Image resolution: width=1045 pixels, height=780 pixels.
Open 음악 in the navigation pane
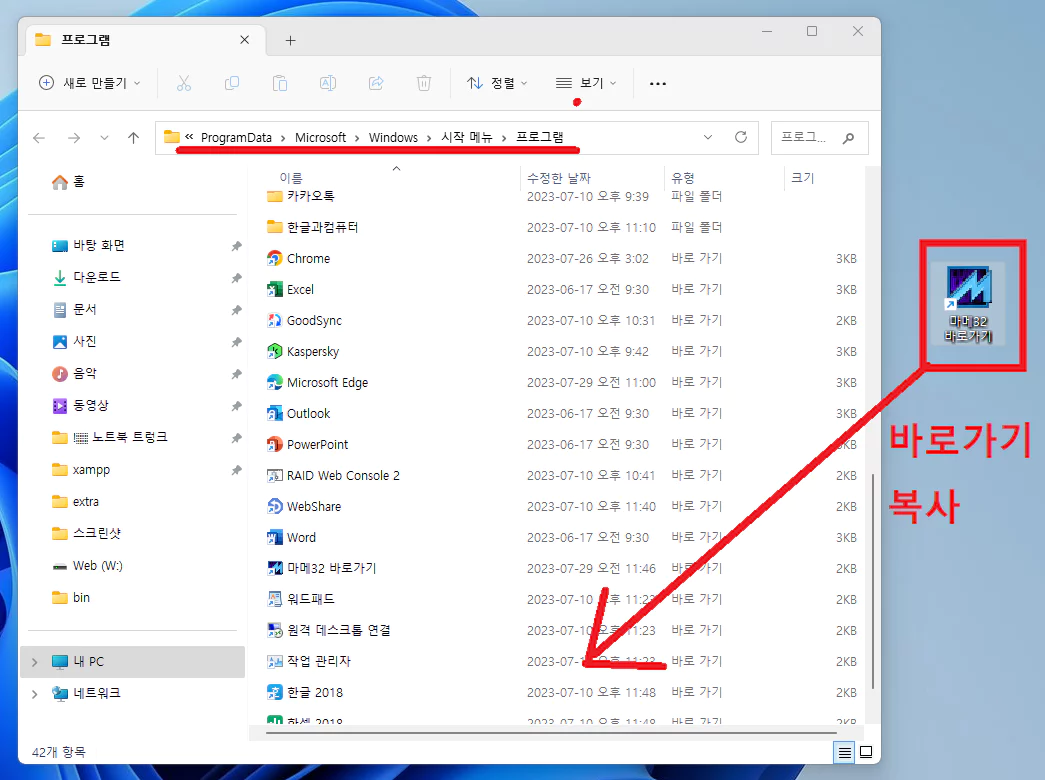pyautogui.click(x=75, y=373)
